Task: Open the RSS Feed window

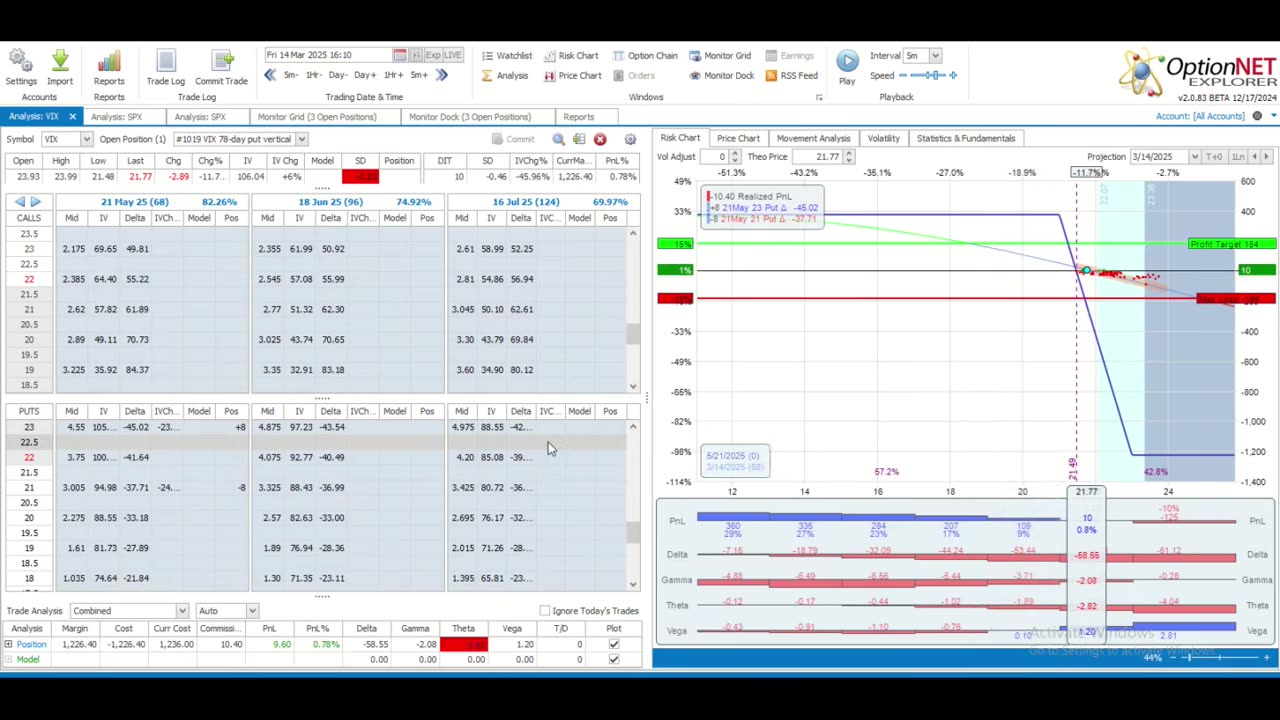Action: pyautogui.click(x=791, y=76)
